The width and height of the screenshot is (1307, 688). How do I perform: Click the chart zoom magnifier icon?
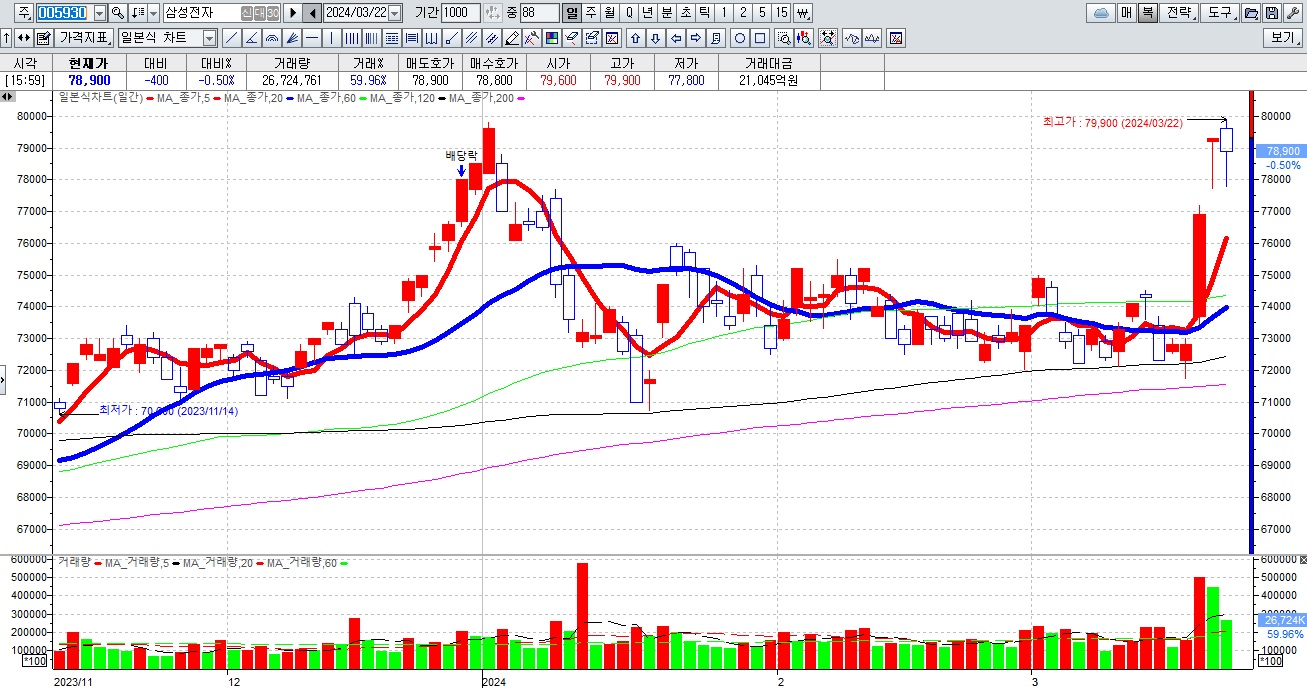point(784,38)
